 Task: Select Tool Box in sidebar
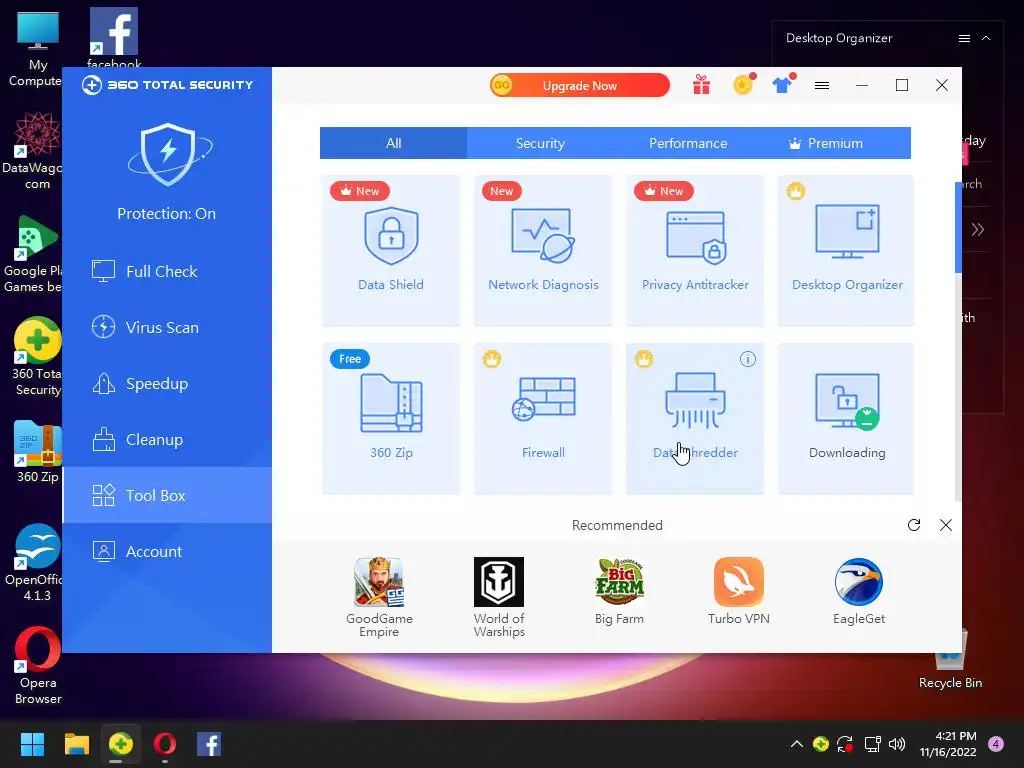167,495
